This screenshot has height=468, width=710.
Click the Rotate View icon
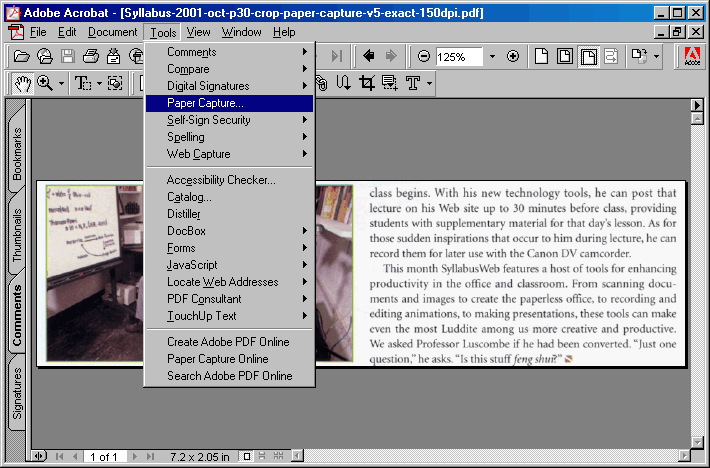point(639,56)
